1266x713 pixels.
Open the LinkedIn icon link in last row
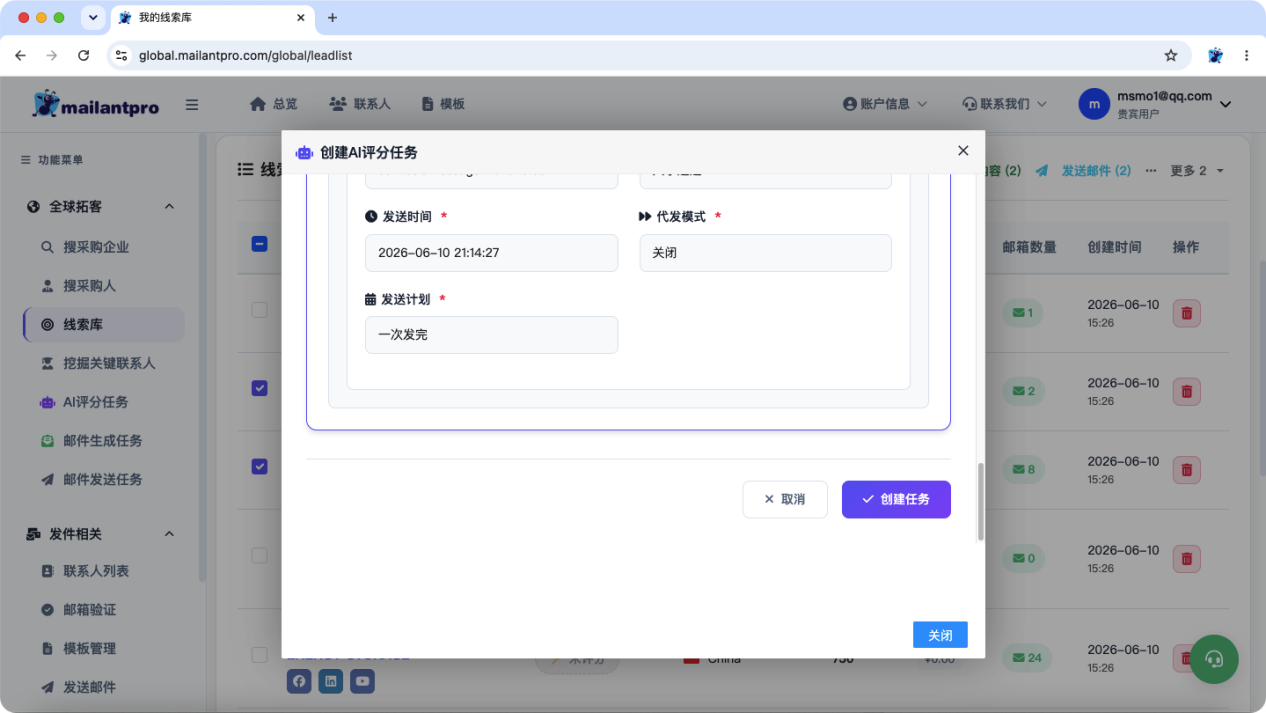click(330, 681)
